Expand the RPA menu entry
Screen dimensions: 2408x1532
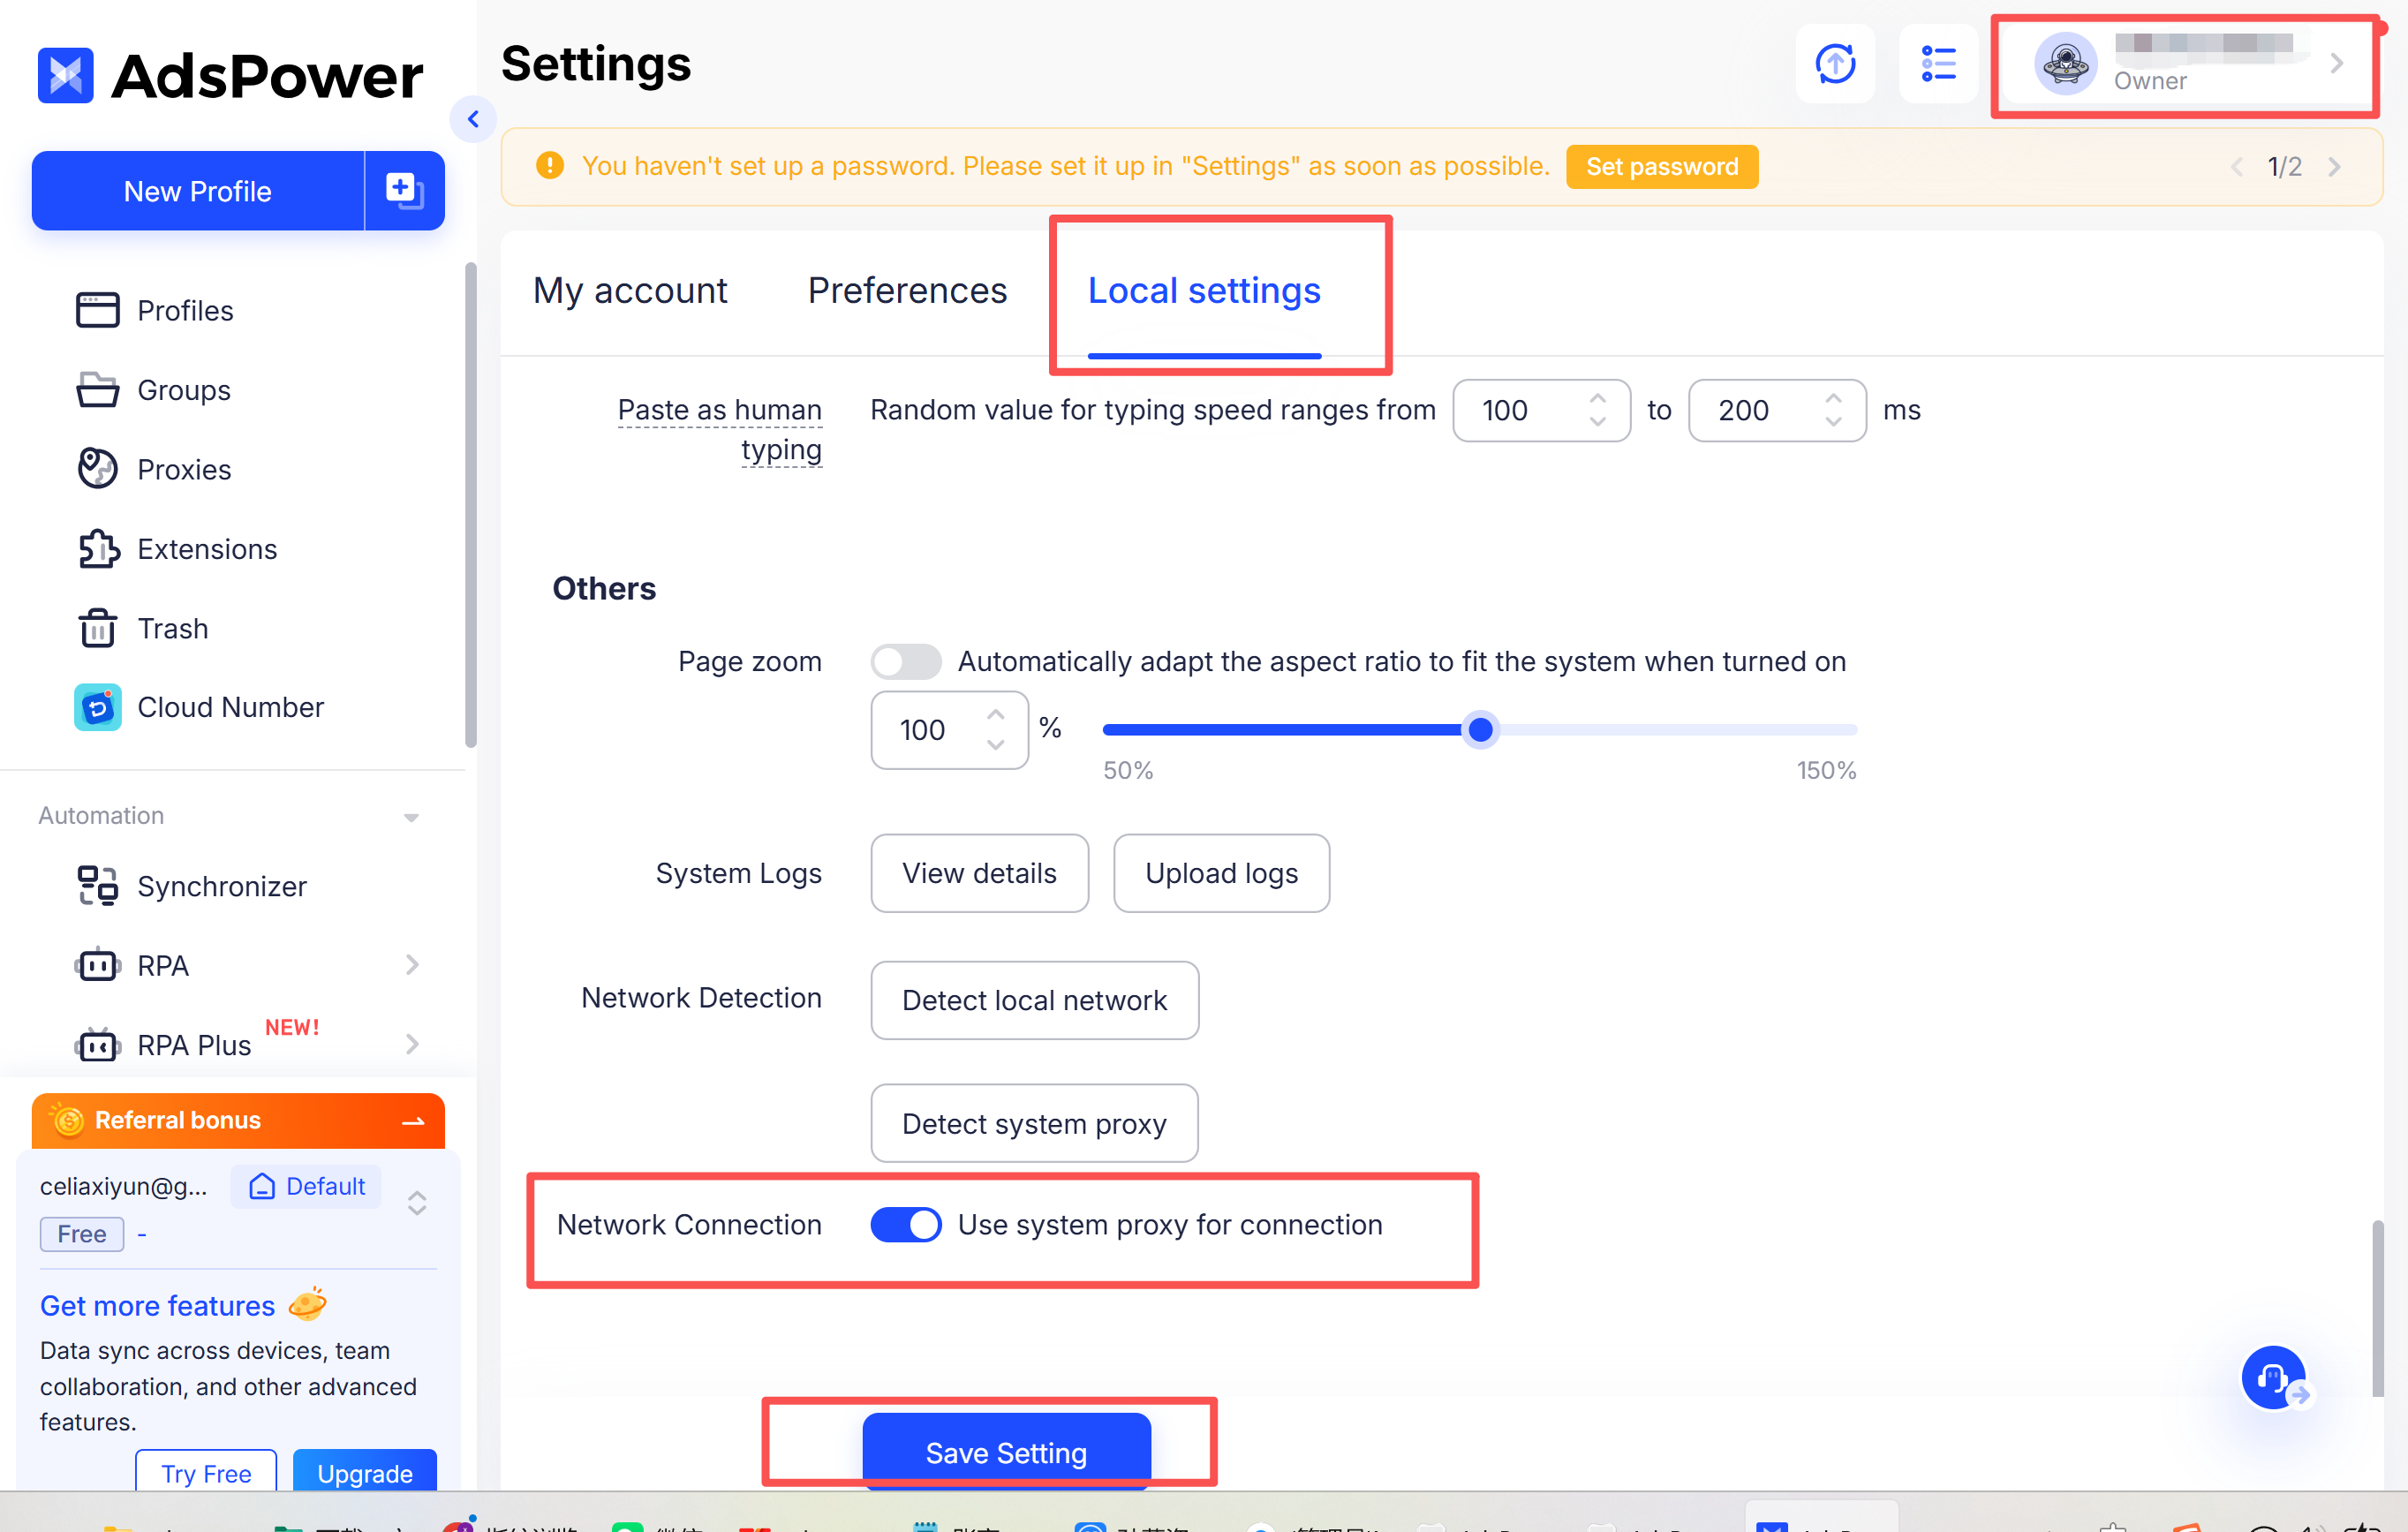pyautogui.click(x=412, y=964)
